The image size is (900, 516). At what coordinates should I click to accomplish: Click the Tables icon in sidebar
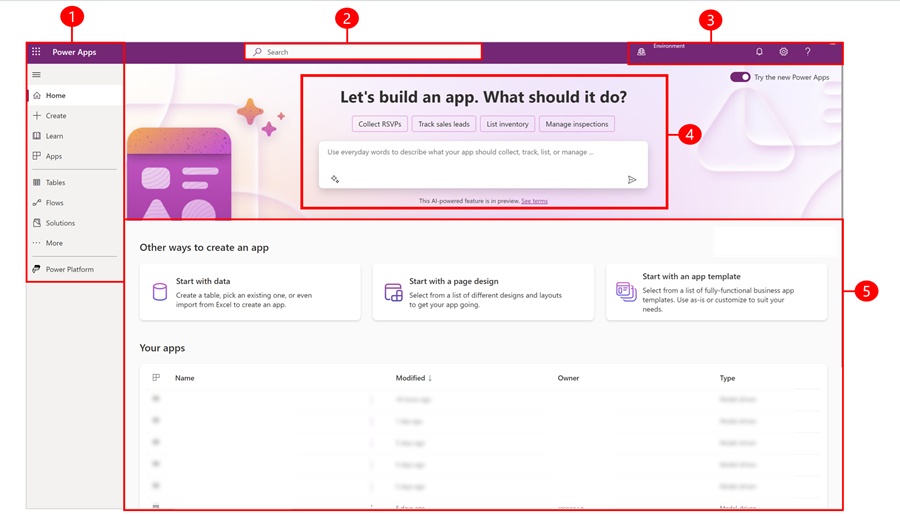(x=37, y=183)
